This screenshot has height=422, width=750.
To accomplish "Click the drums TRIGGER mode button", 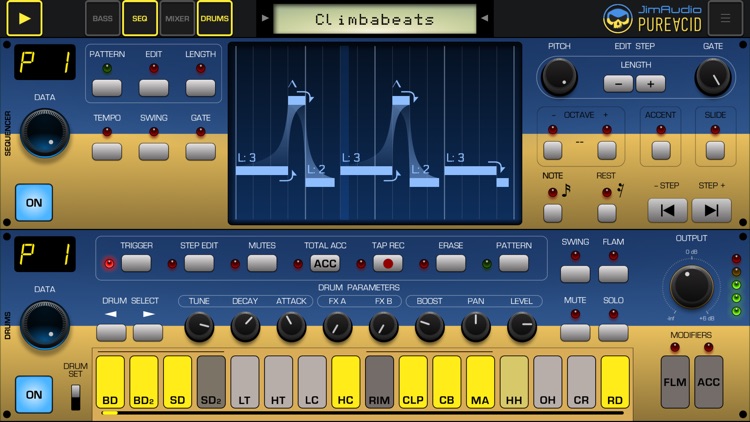I will click(x=136, y=263).
